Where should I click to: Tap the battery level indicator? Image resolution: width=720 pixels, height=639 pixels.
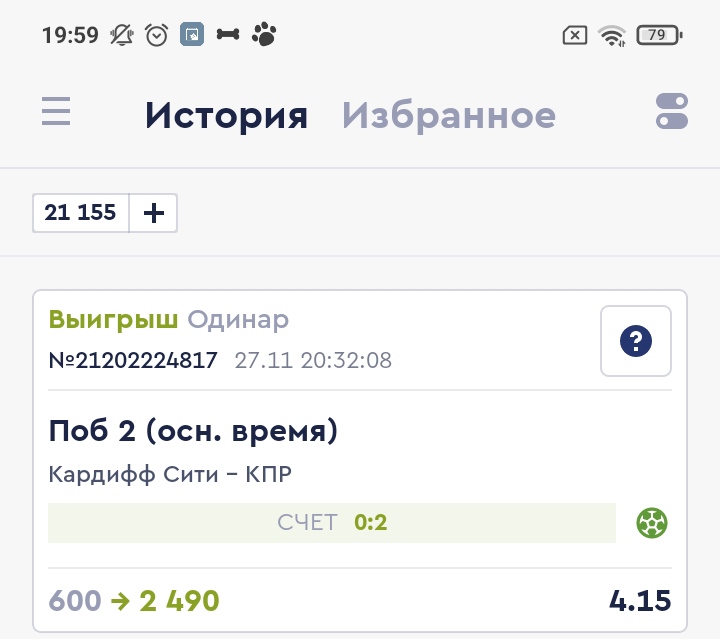pos(657,36)
